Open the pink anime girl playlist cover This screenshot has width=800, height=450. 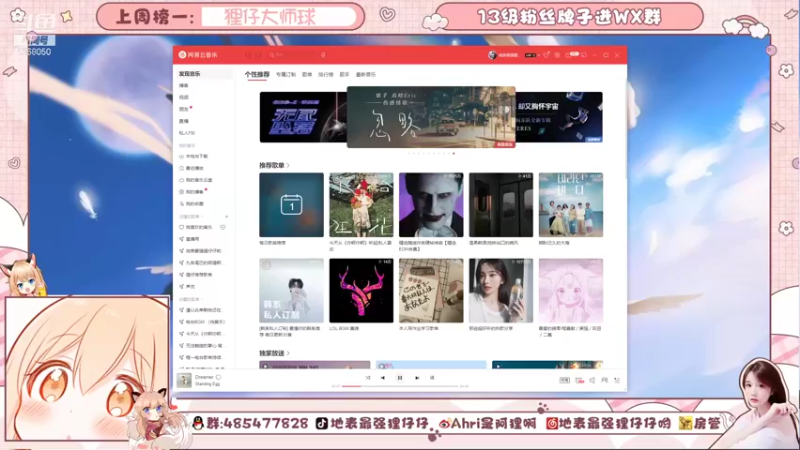tap(571, 290)
